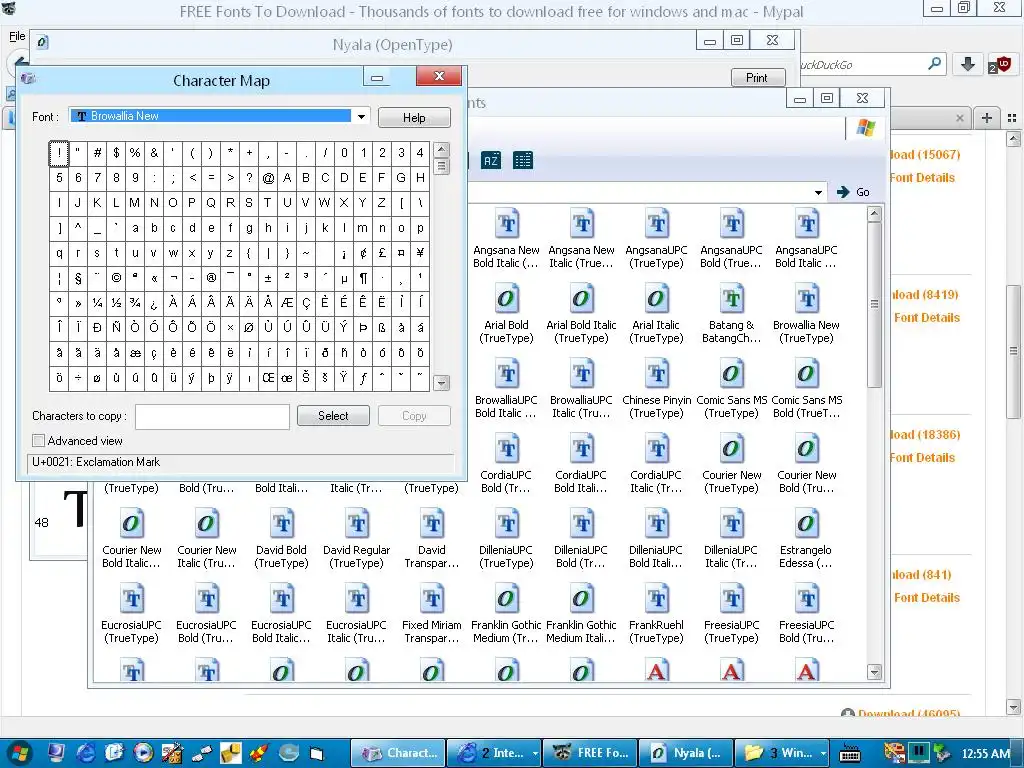Open the Arial Italic (TrueType) font icon
1024x768 pixels.
click(656, 299)
